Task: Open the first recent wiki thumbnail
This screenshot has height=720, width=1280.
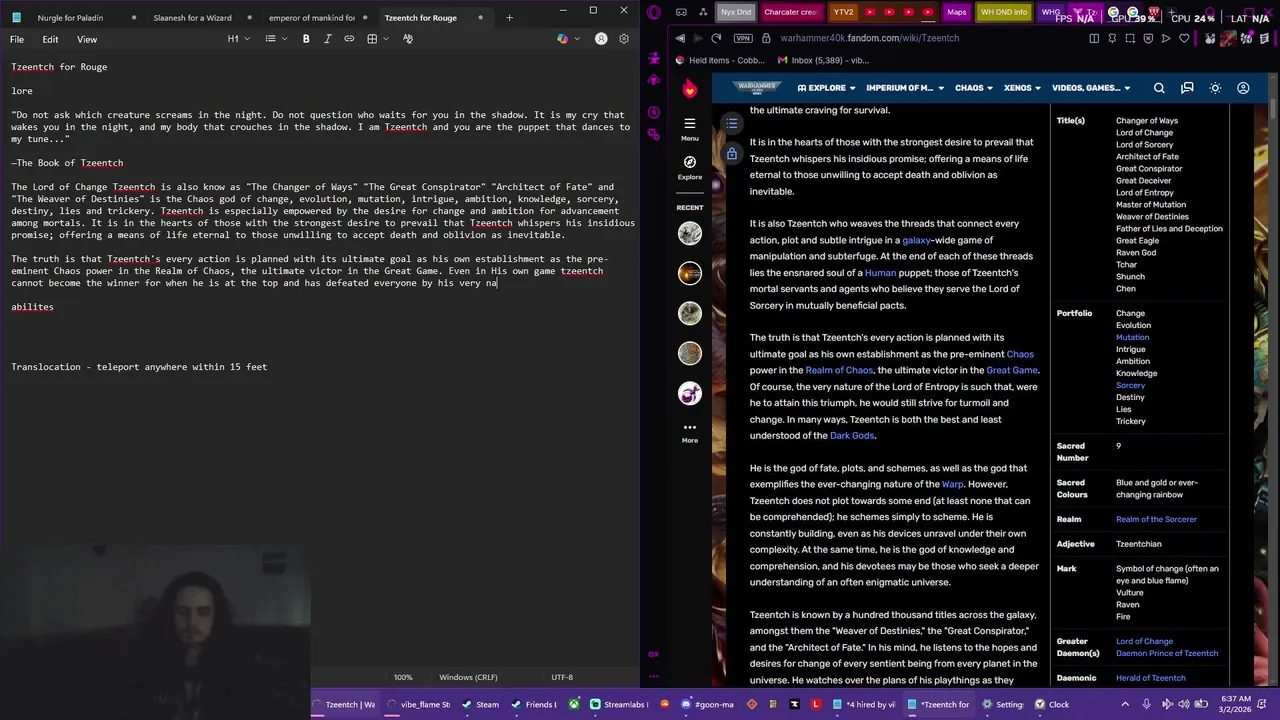Action: 690,233
